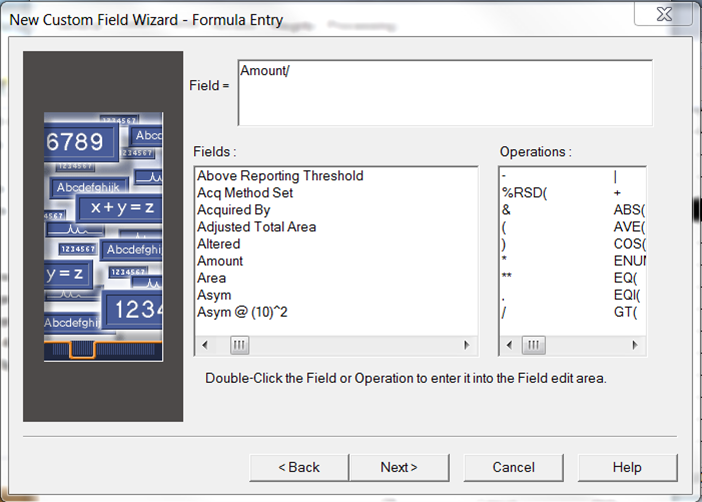Viewport: 702px width, 502px height.
Task: Choose the ENUM function entry
Action: pos(629,261)
